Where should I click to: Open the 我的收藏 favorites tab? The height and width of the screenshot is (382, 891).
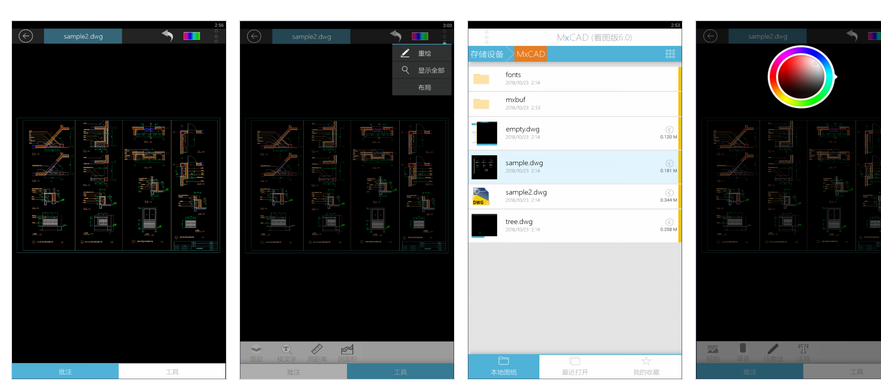click(646, 366)
